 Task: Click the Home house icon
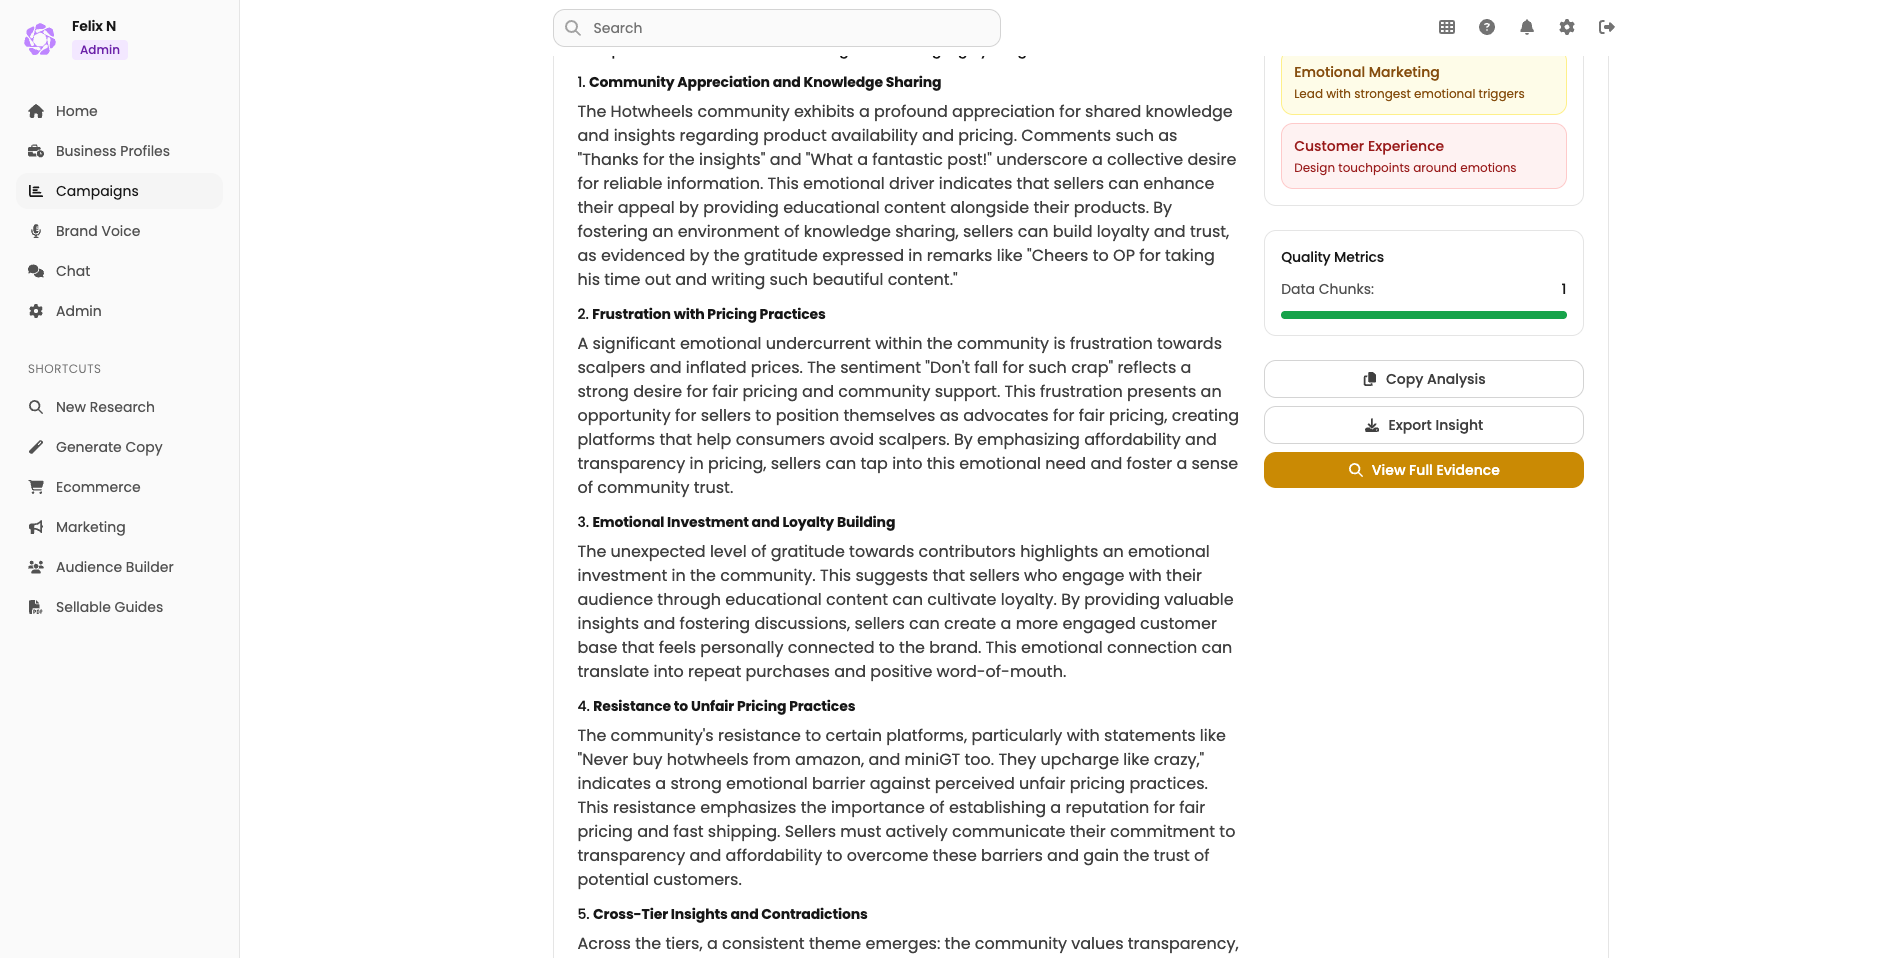[x=36, y=111]
